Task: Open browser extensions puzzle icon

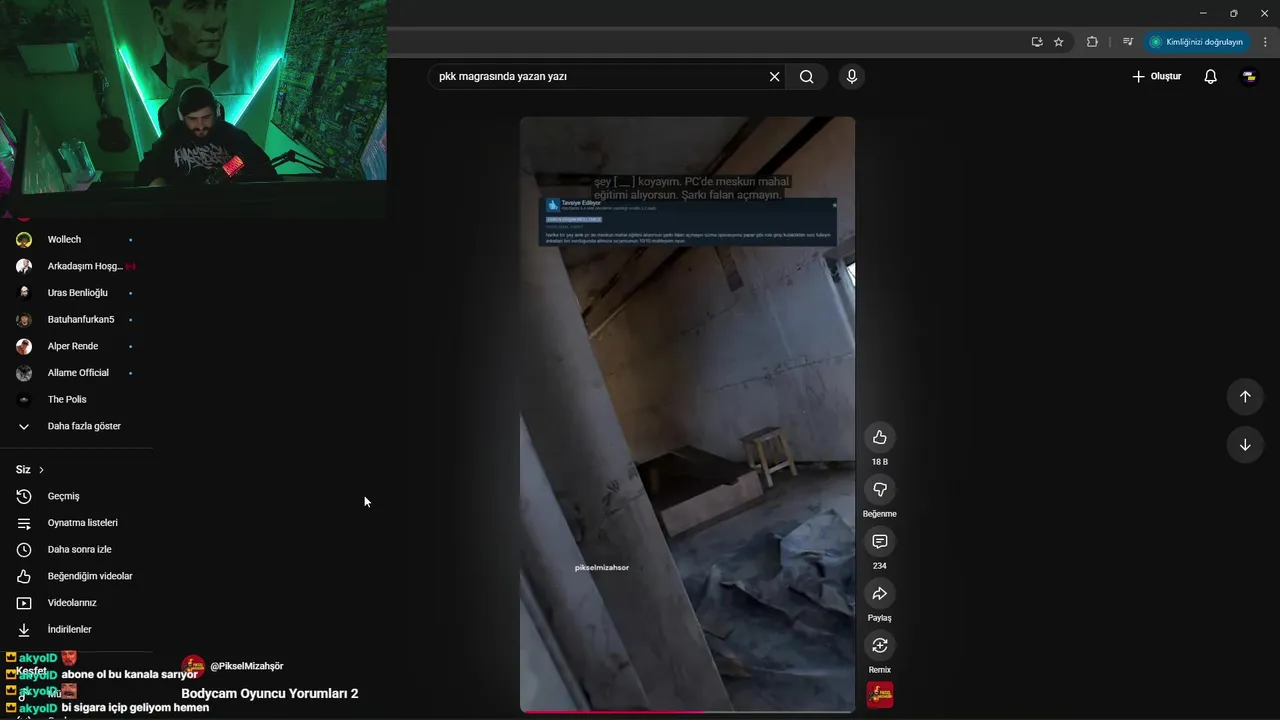Action: pos(1092,42)
